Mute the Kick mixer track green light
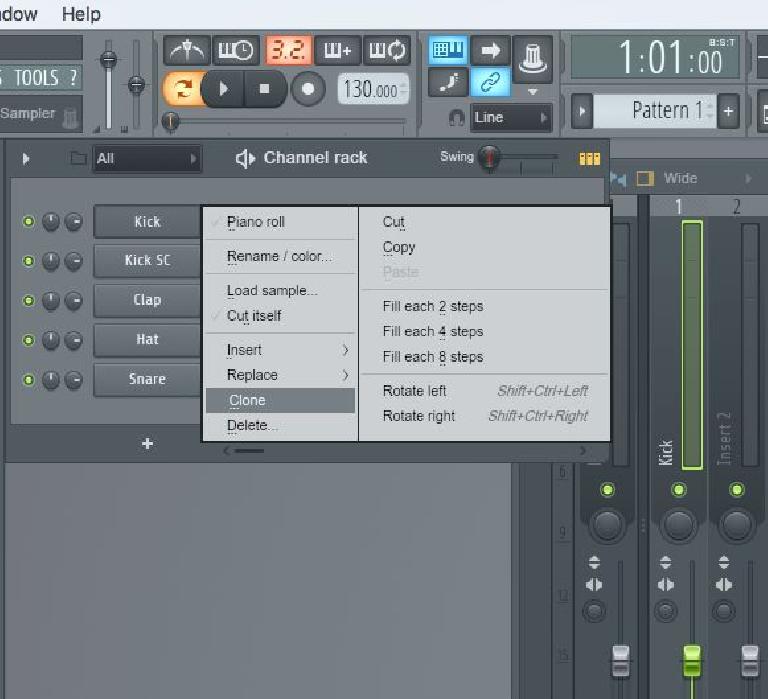 pyautogui.click(x=678, y=489)
